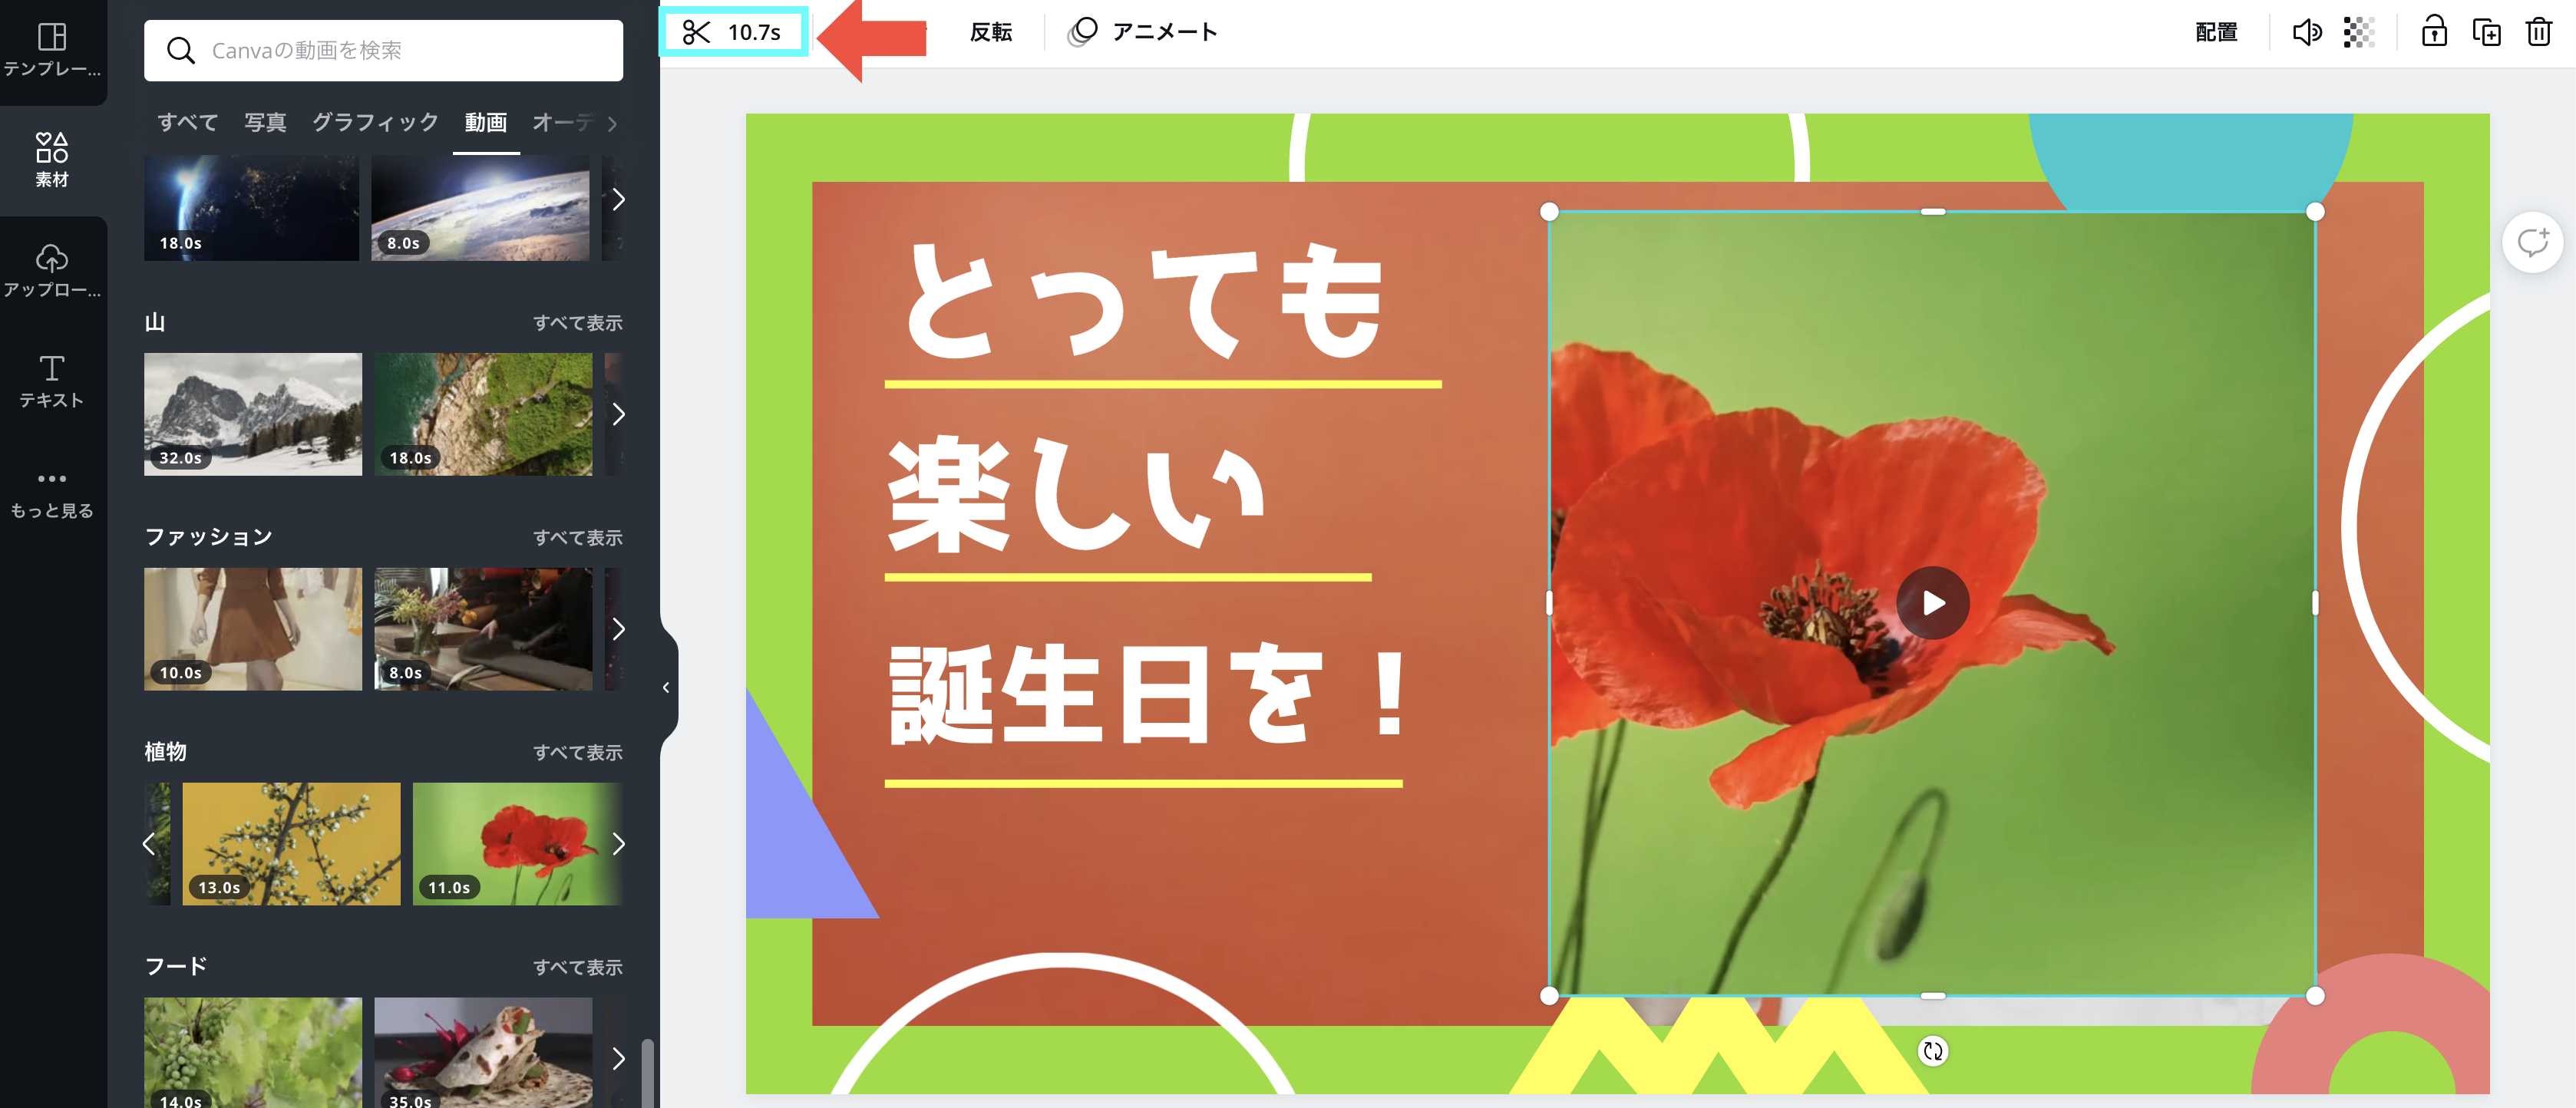
Task: Open the transparency checkerboard control
Action: pyautogui.click(x=2358, y=32)
